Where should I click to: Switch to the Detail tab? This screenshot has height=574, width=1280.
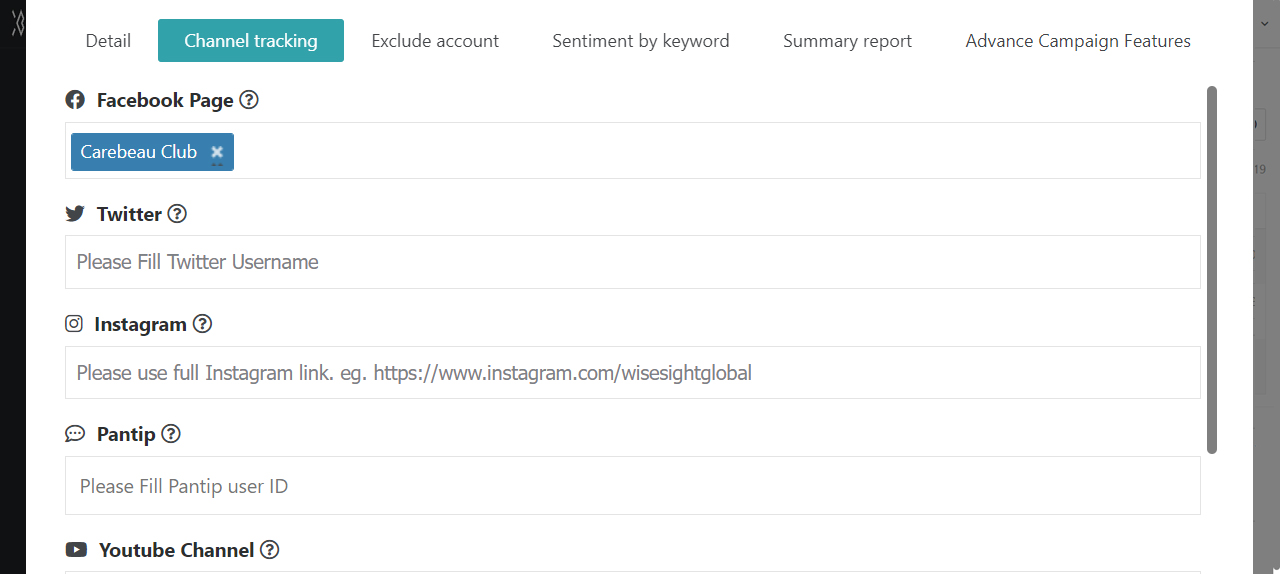[x=108, y=41]
